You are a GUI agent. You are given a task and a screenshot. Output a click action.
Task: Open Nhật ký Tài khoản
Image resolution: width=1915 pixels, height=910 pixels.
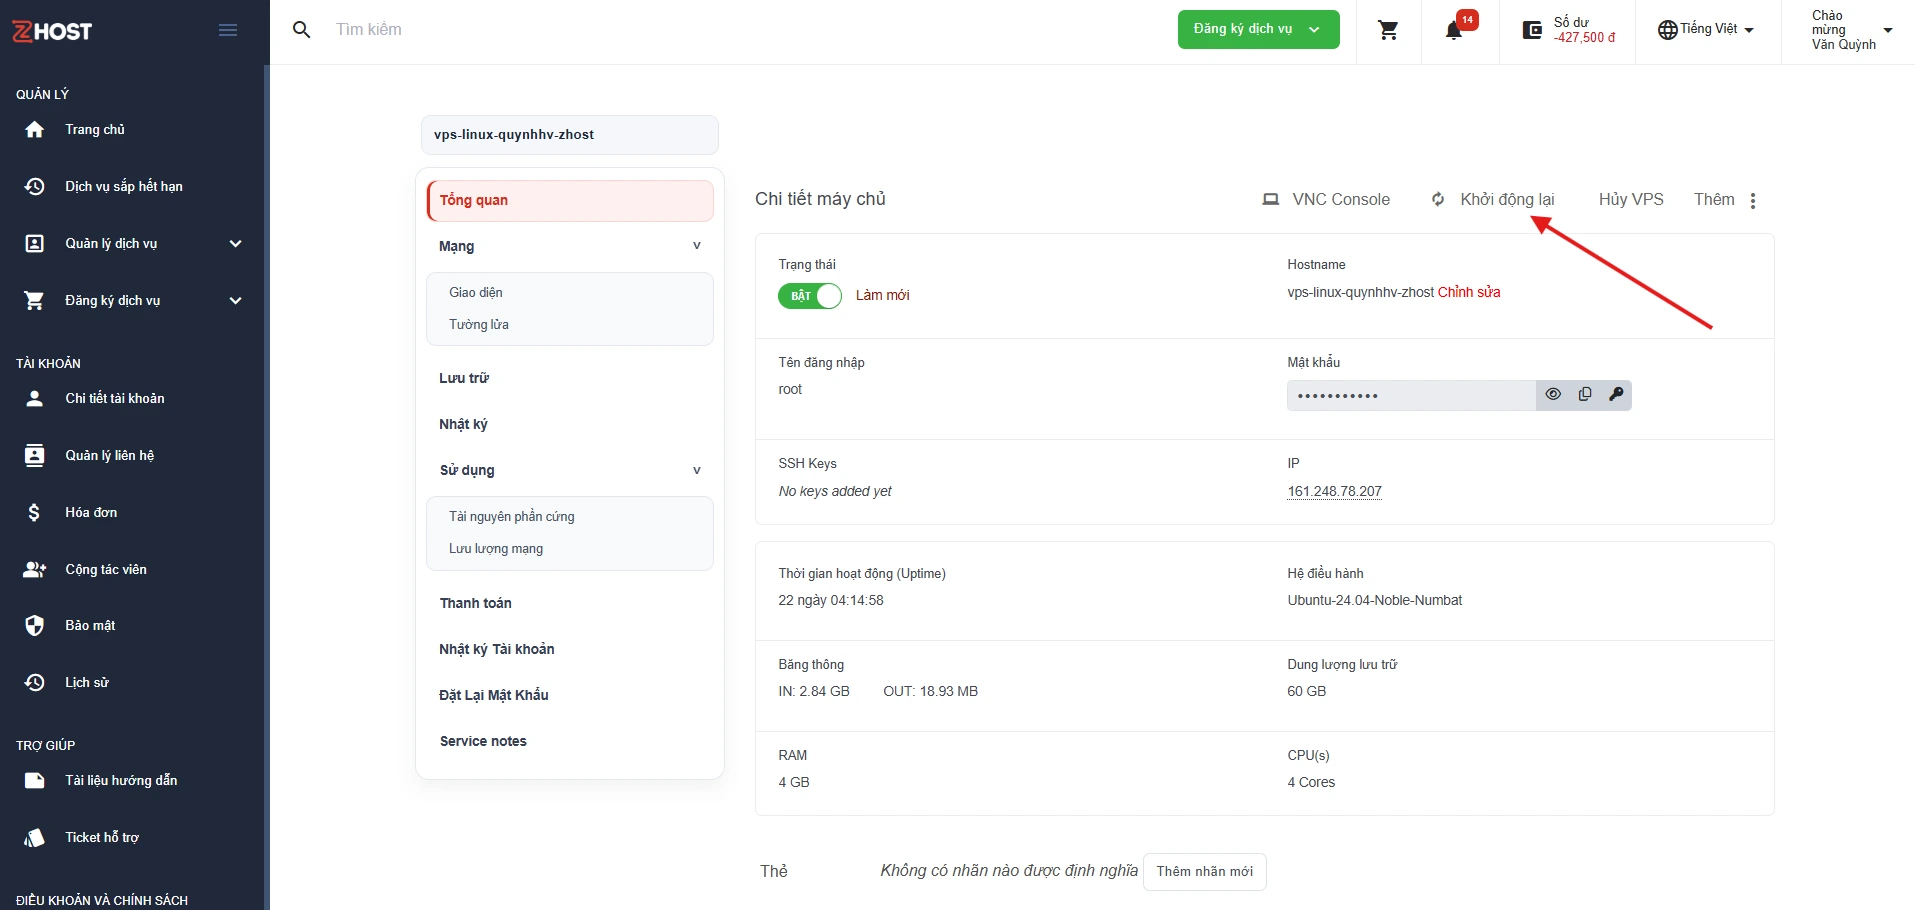tap(497, 649)
